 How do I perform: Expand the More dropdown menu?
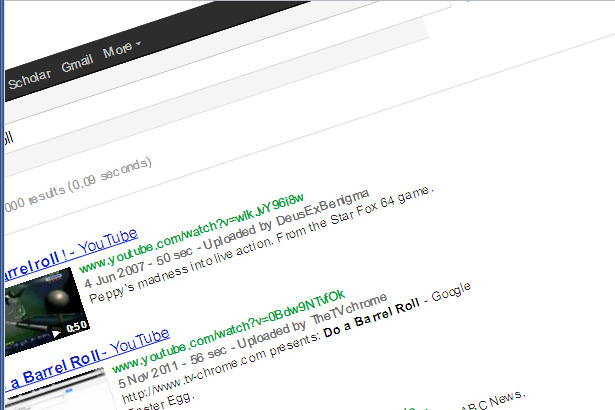[121, 49]
